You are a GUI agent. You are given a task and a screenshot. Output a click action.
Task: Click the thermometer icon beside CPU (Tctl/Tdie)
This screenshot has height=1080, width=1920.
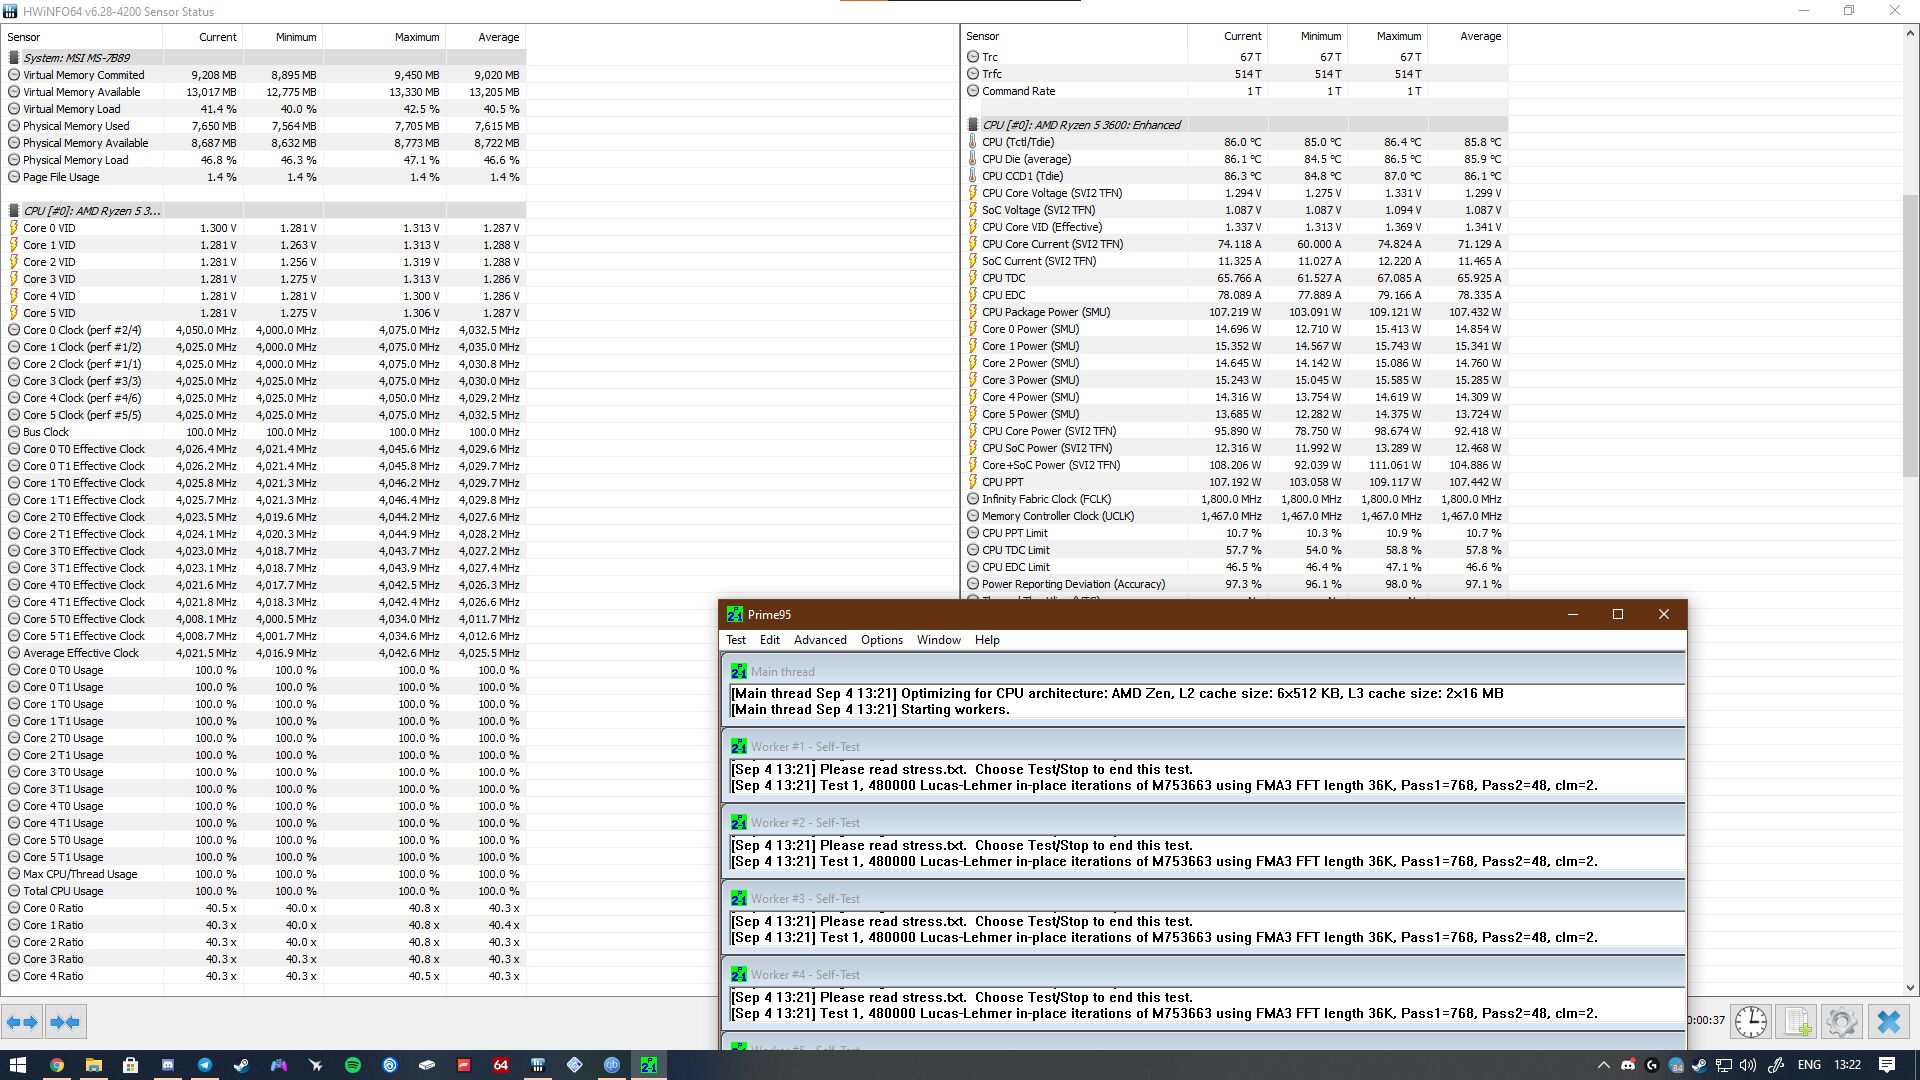pyautogui.click(x=973, y=142)
